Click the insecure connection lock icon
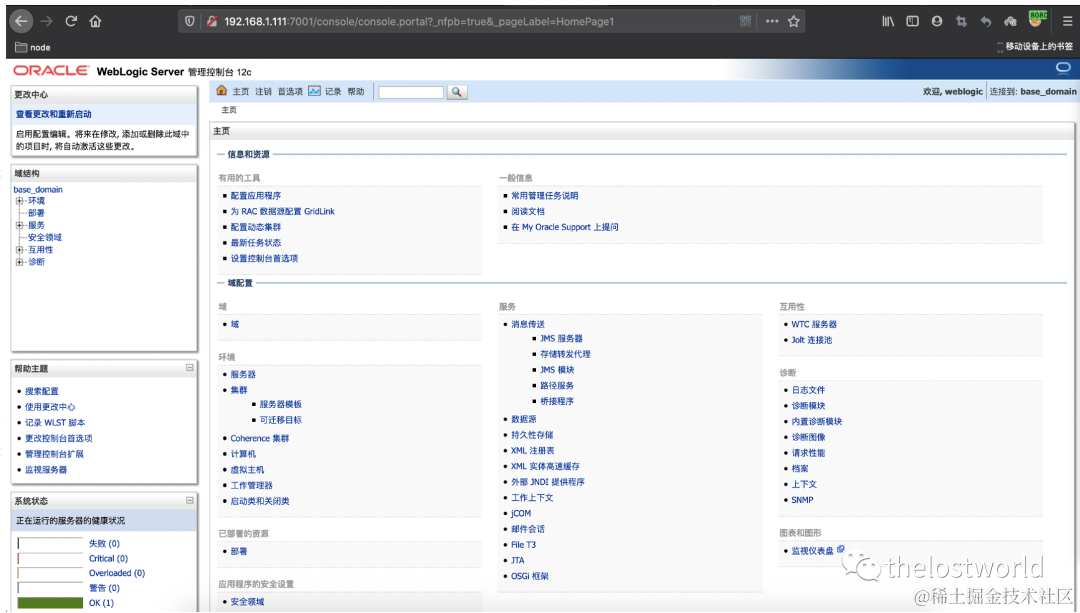1080x613 pixels. (x=212, y=21)
